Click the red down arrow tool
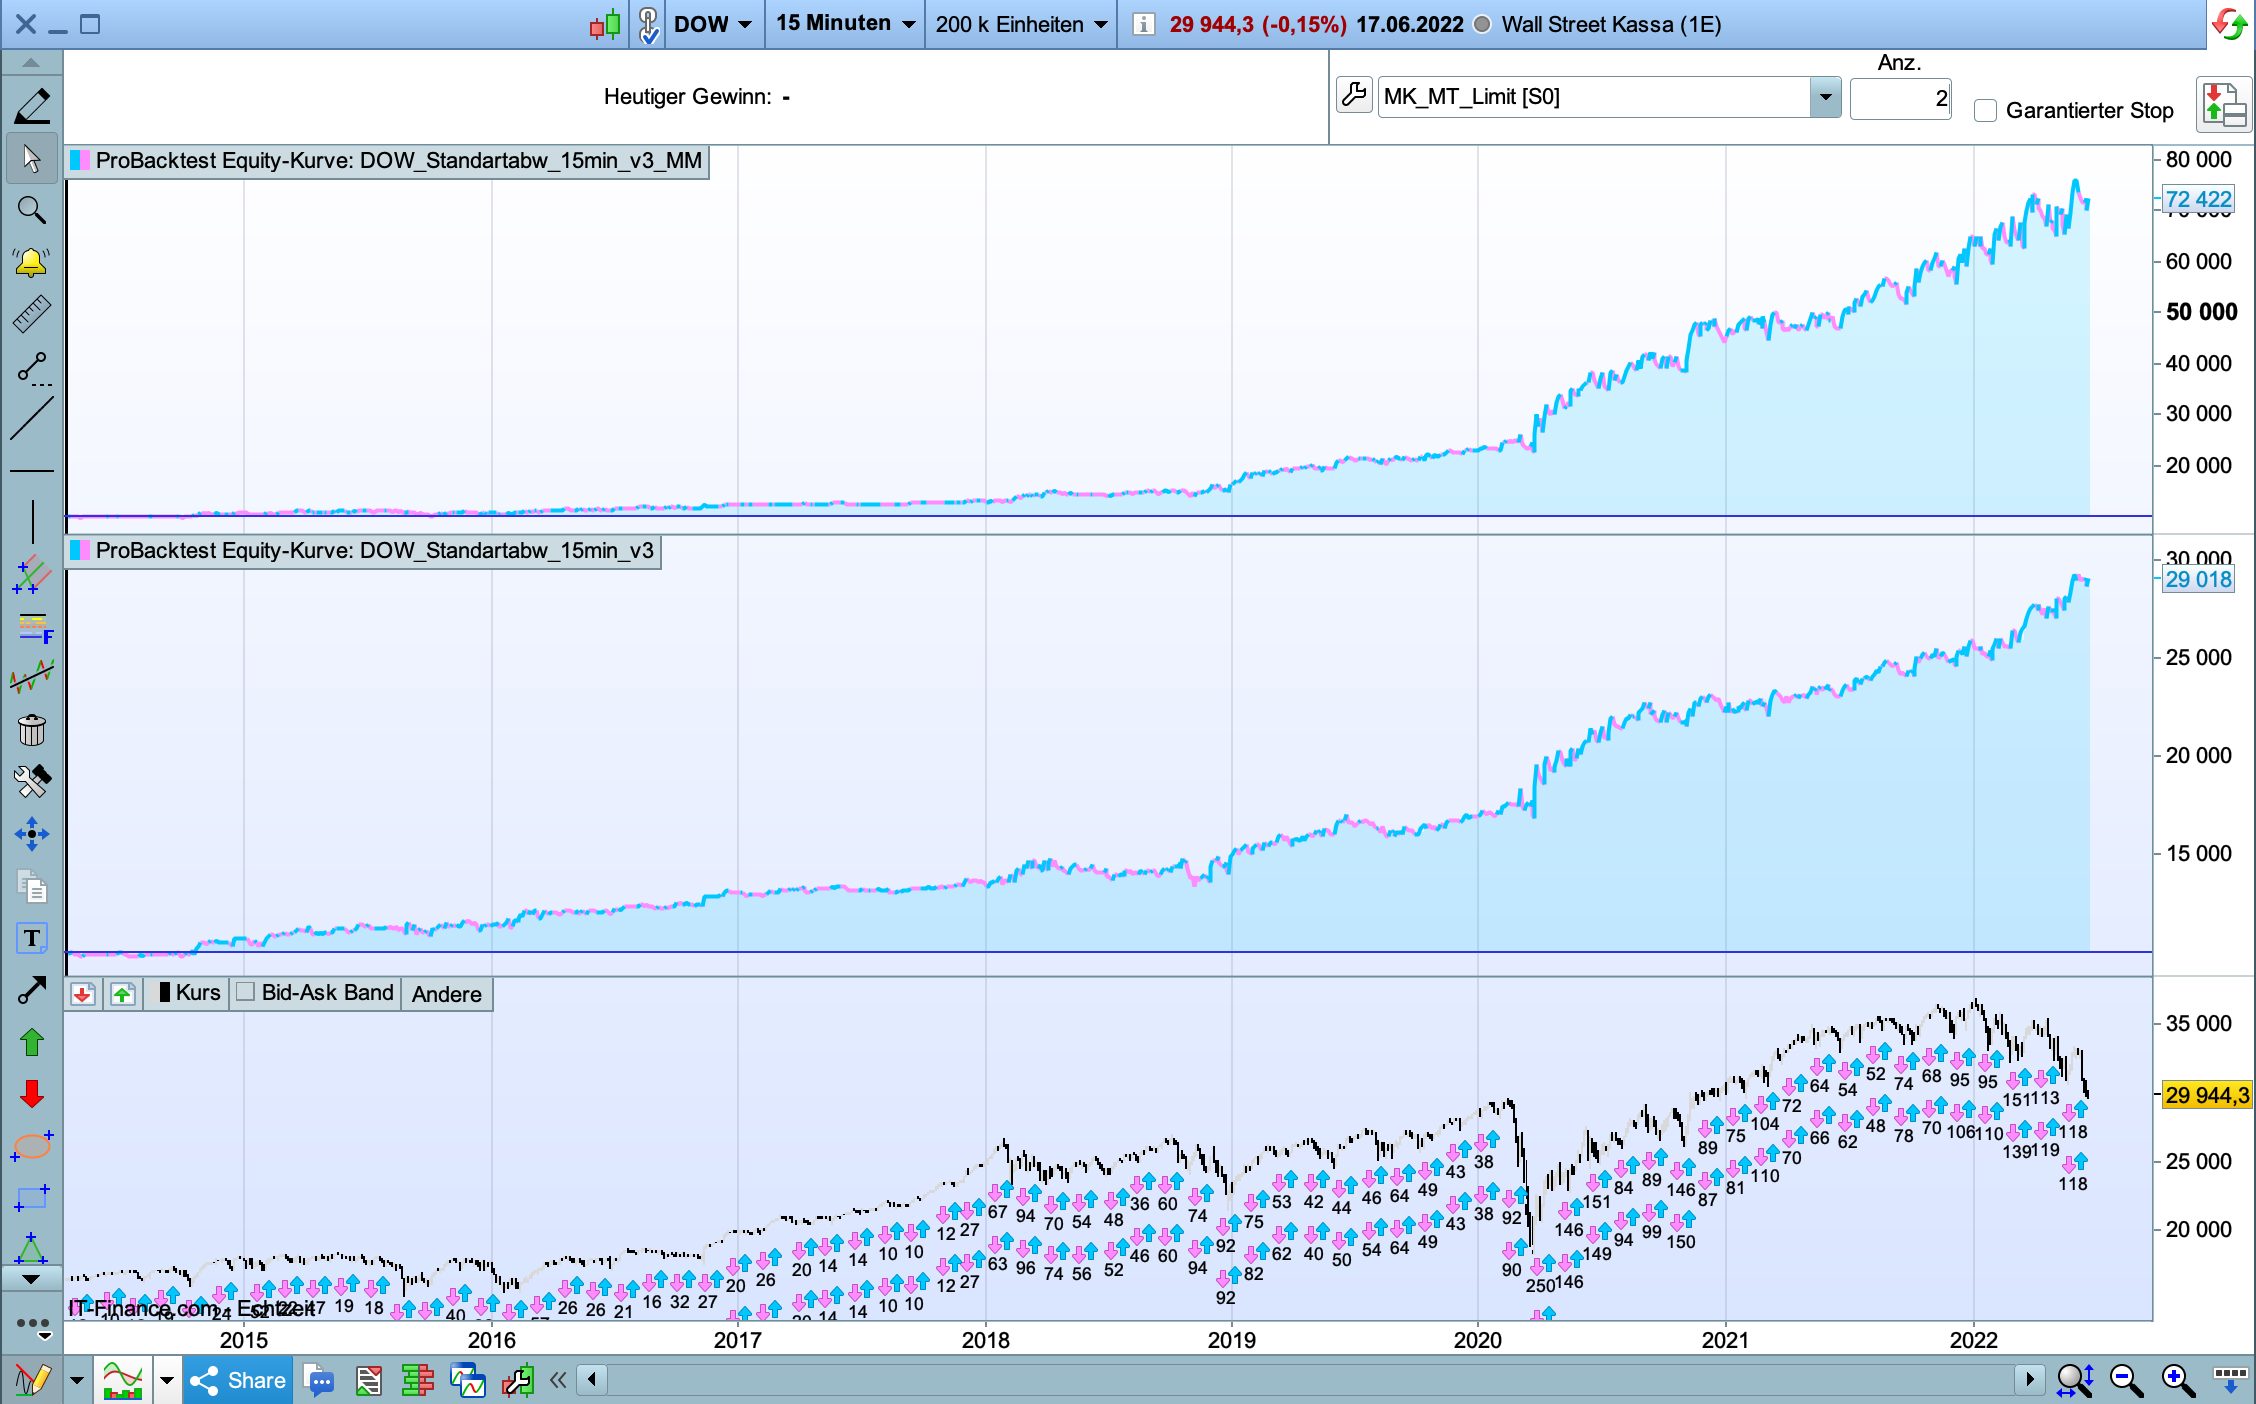Viewport: 2256px width, 1404px height. coord(31,1094)
